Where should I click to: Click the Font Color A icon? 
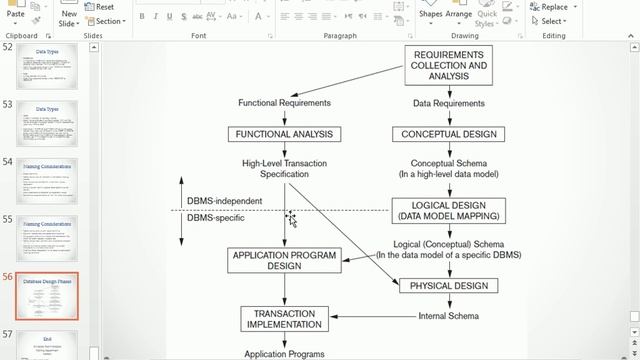pos(258,17)
